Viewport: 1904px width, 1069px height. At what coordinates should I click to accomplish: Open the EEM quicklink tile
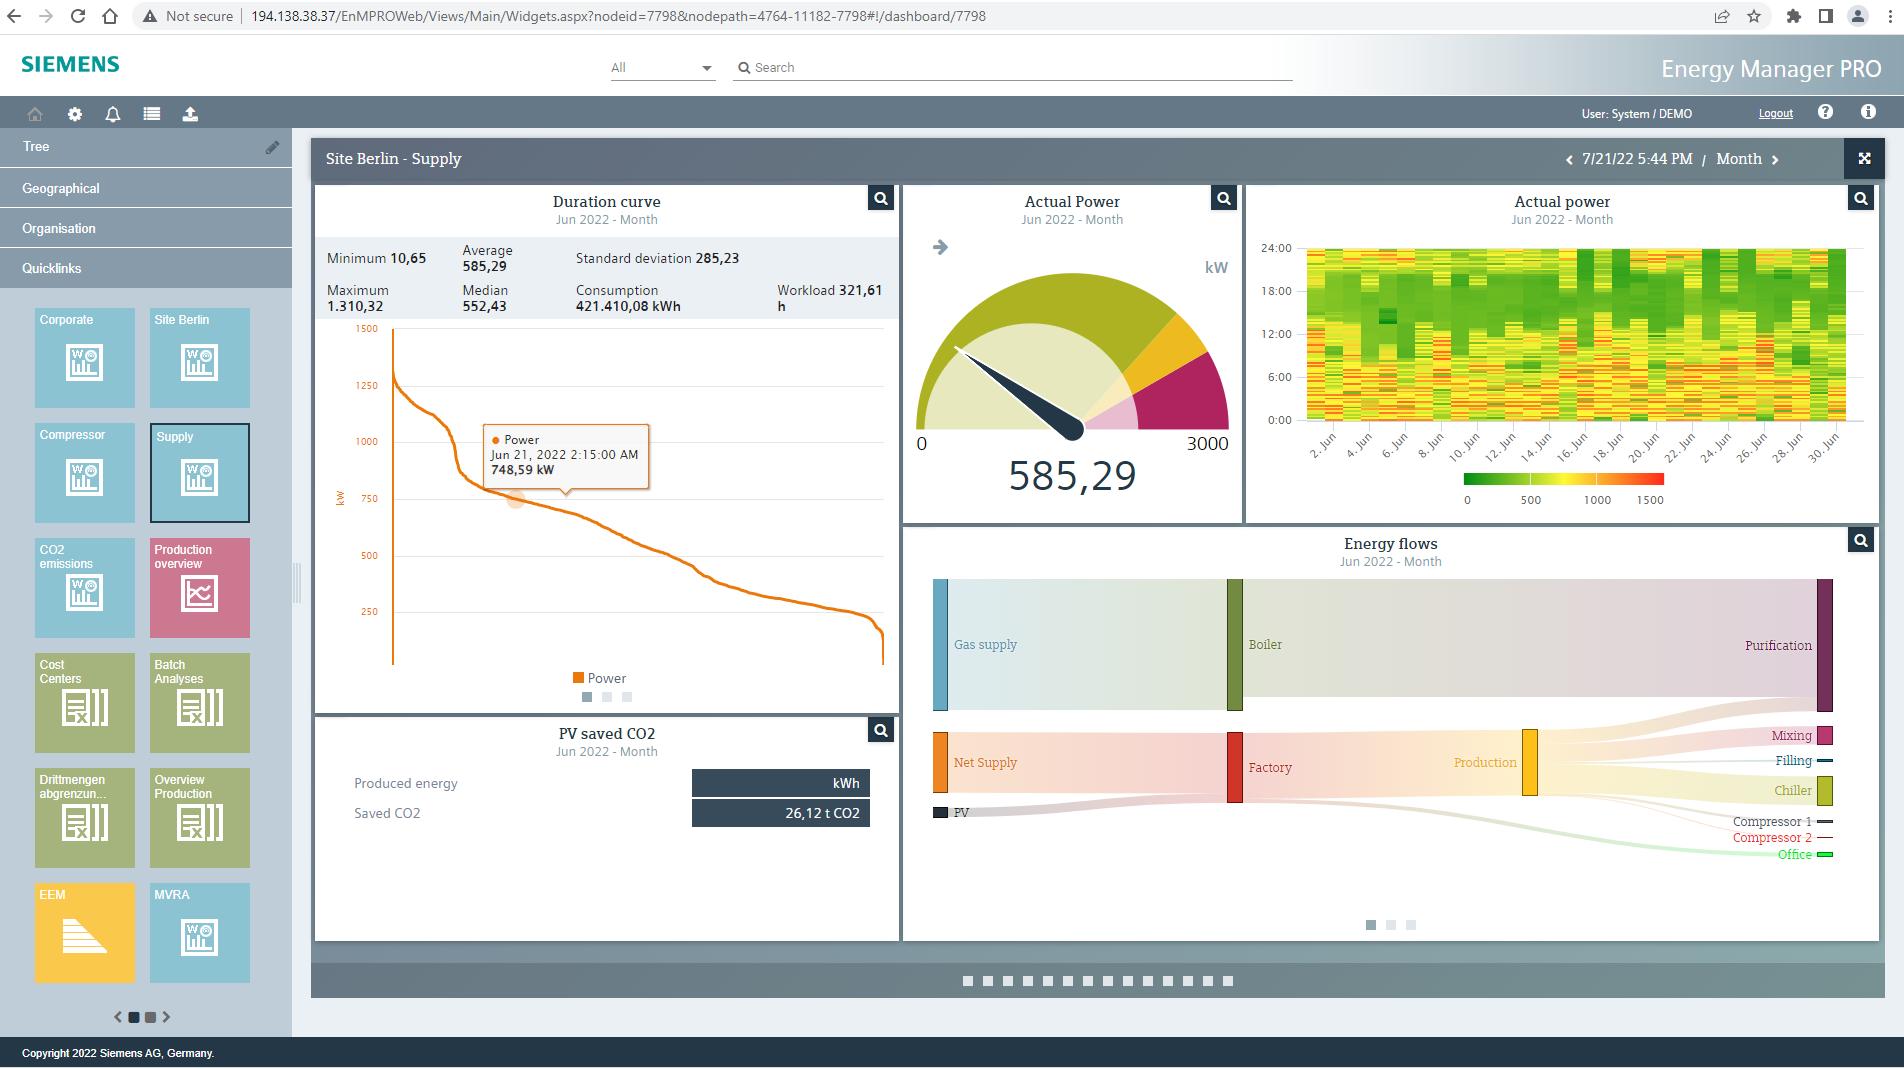[x=85, y=933]
